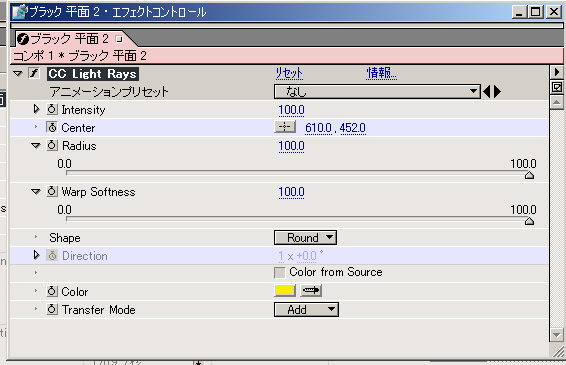Enable the Color from Source checkbox

point(280,273)
